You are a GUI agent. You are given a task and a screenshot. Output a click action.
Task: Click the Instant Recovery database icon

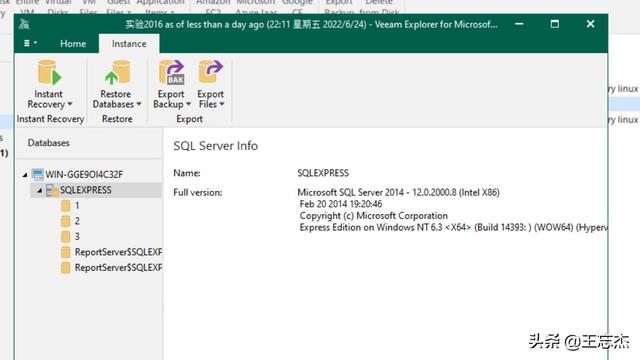tap(49, 73)
